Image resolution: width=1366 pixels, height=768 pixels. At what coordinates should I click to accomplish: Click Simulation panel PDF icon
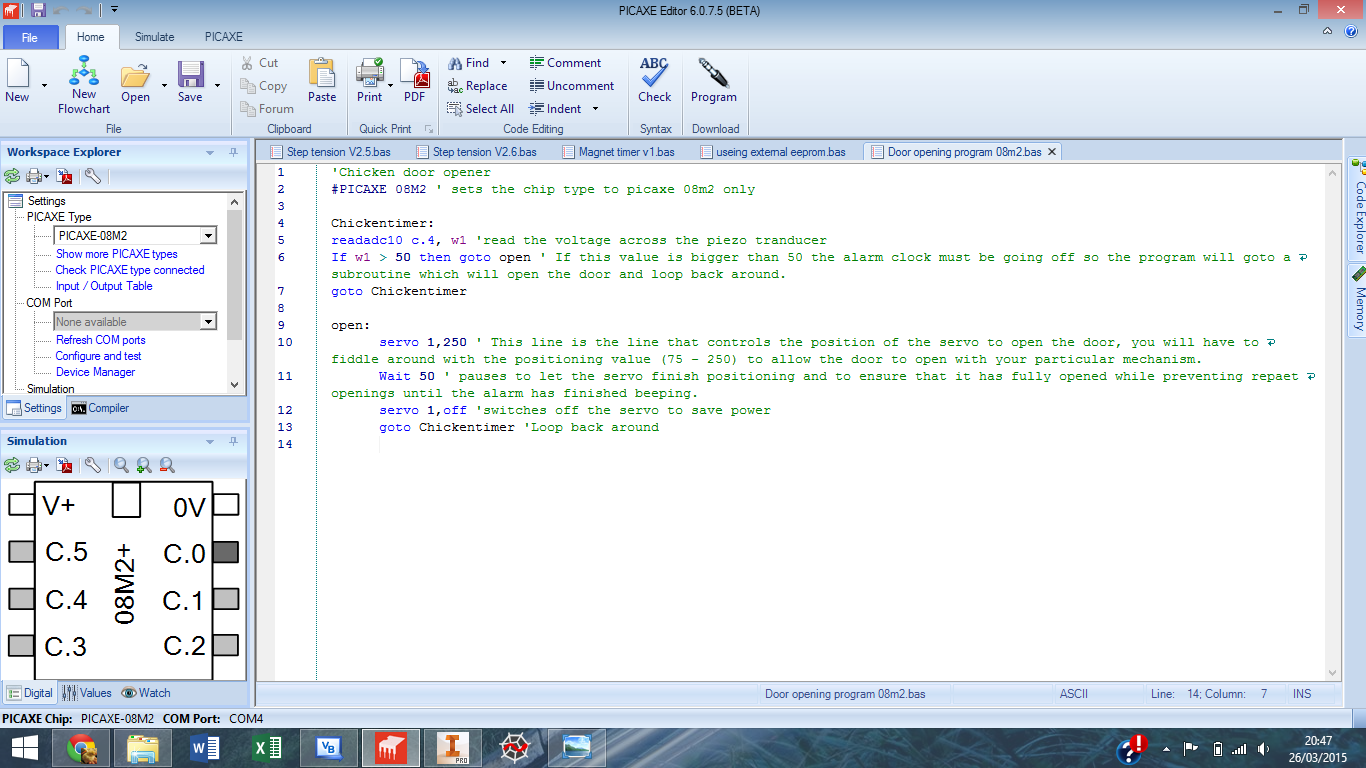(65, 465)
